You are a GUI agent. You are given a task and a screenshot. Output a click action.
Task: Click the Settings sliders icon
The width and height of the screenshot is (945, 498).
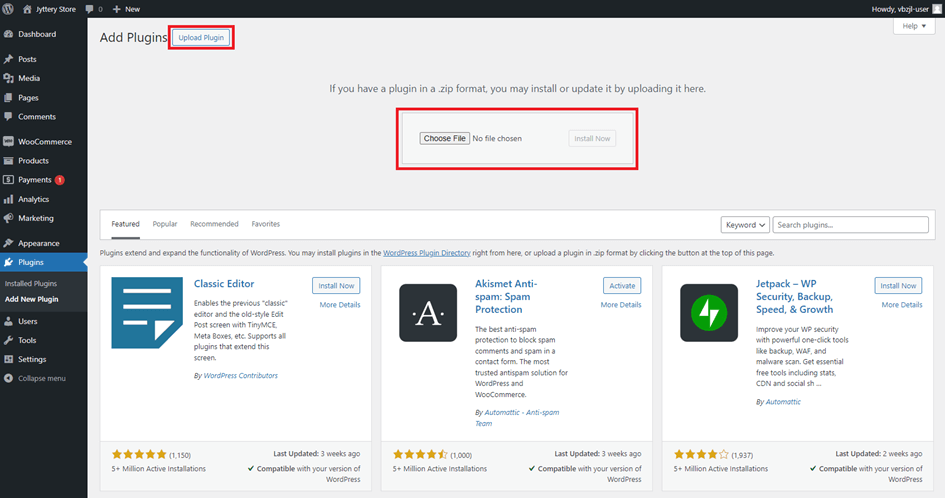pyautogui.click(x=8, y=359)
